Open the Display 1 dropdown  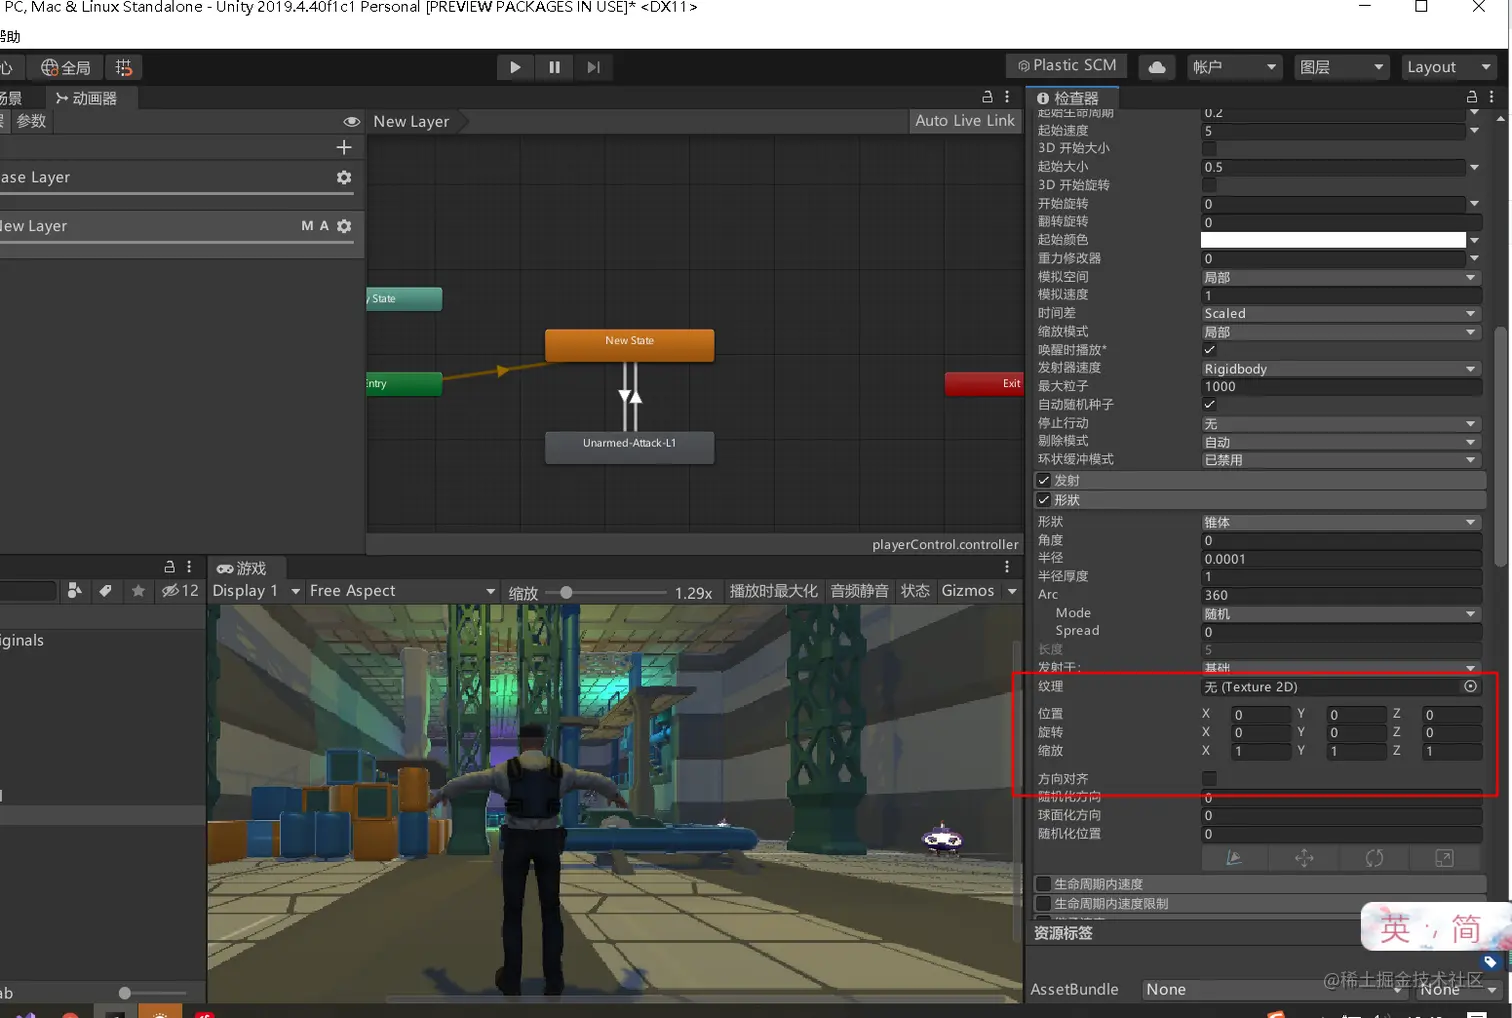pos(256,591)
